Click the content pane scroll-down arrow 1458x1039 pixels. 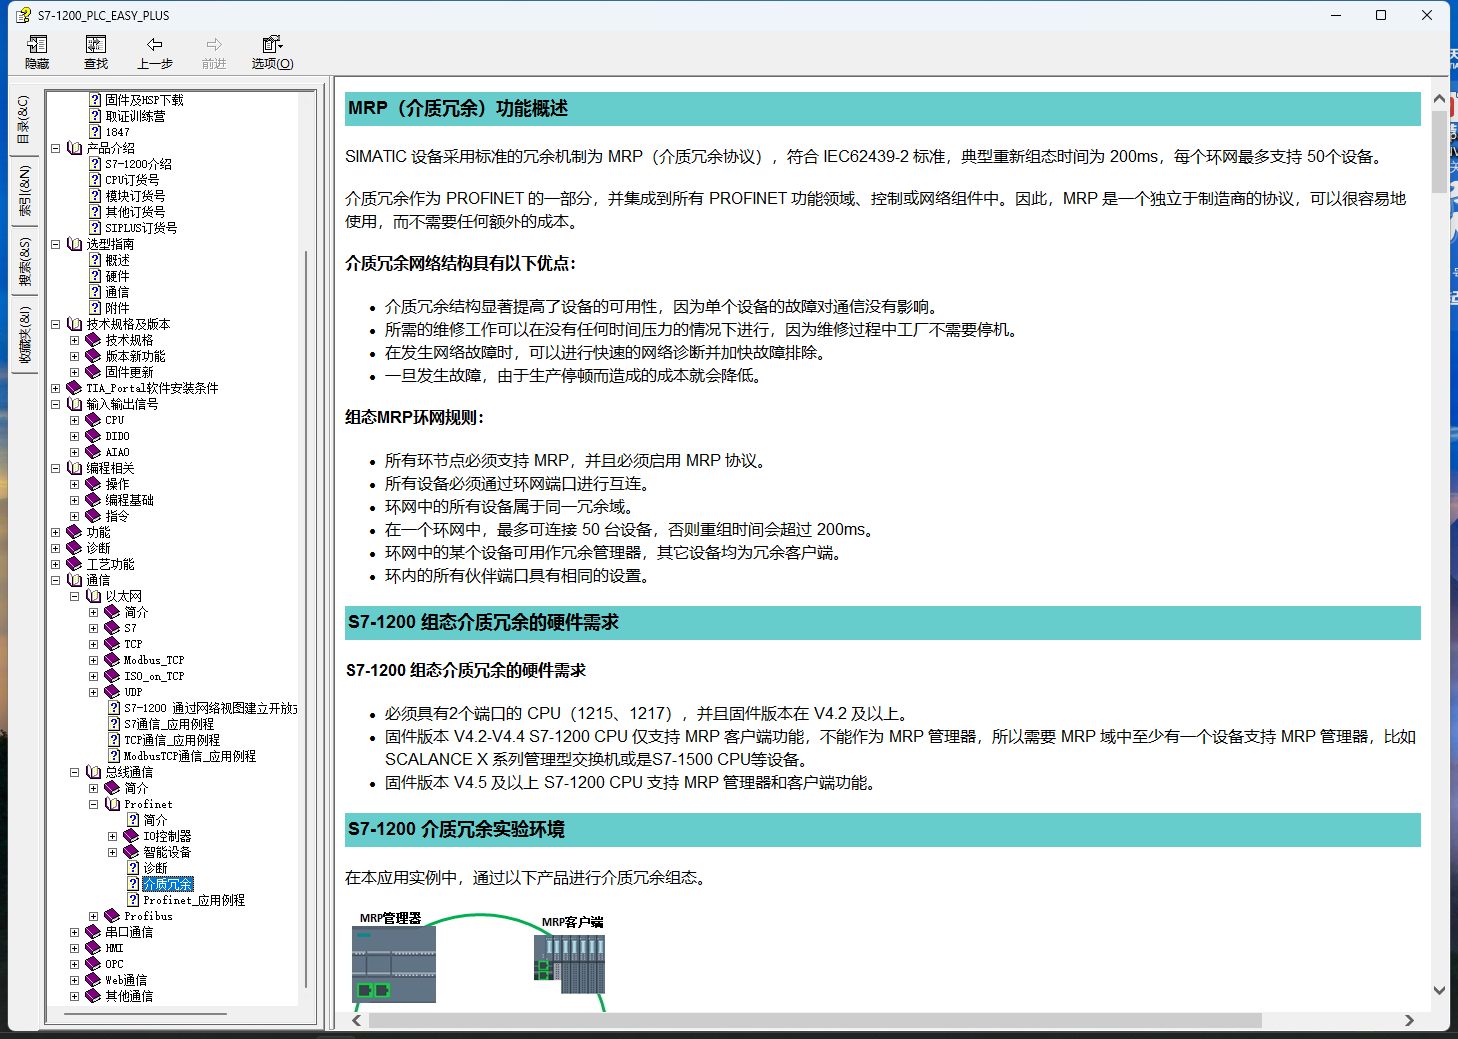[x=1439, y=991]
